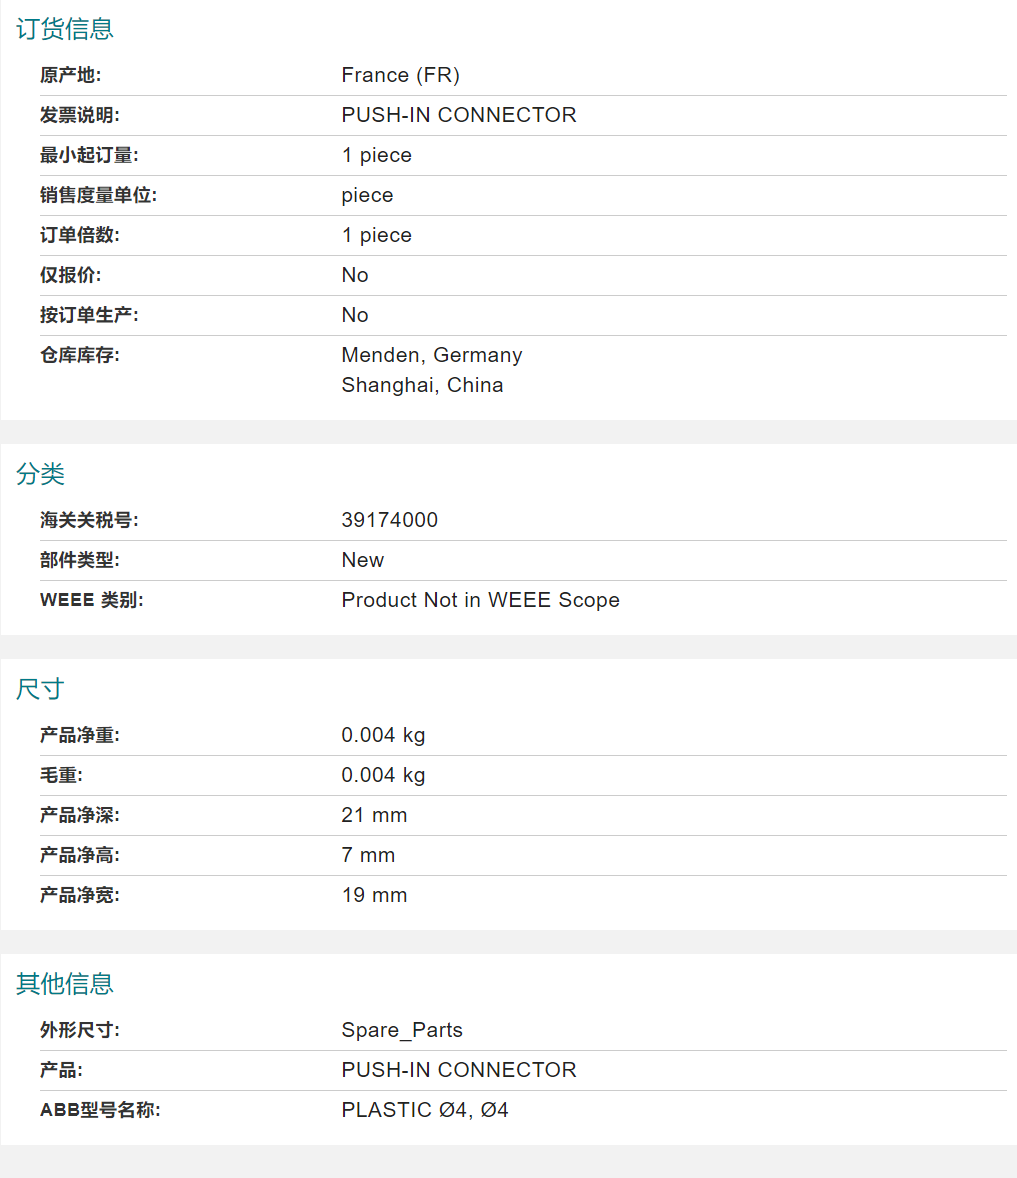The width and height of the screenshot is (1017, 1178).
Task: Select the ABB型号名称 value PLASTIC Ø4, Ø4
Action: pos(424,1110)
